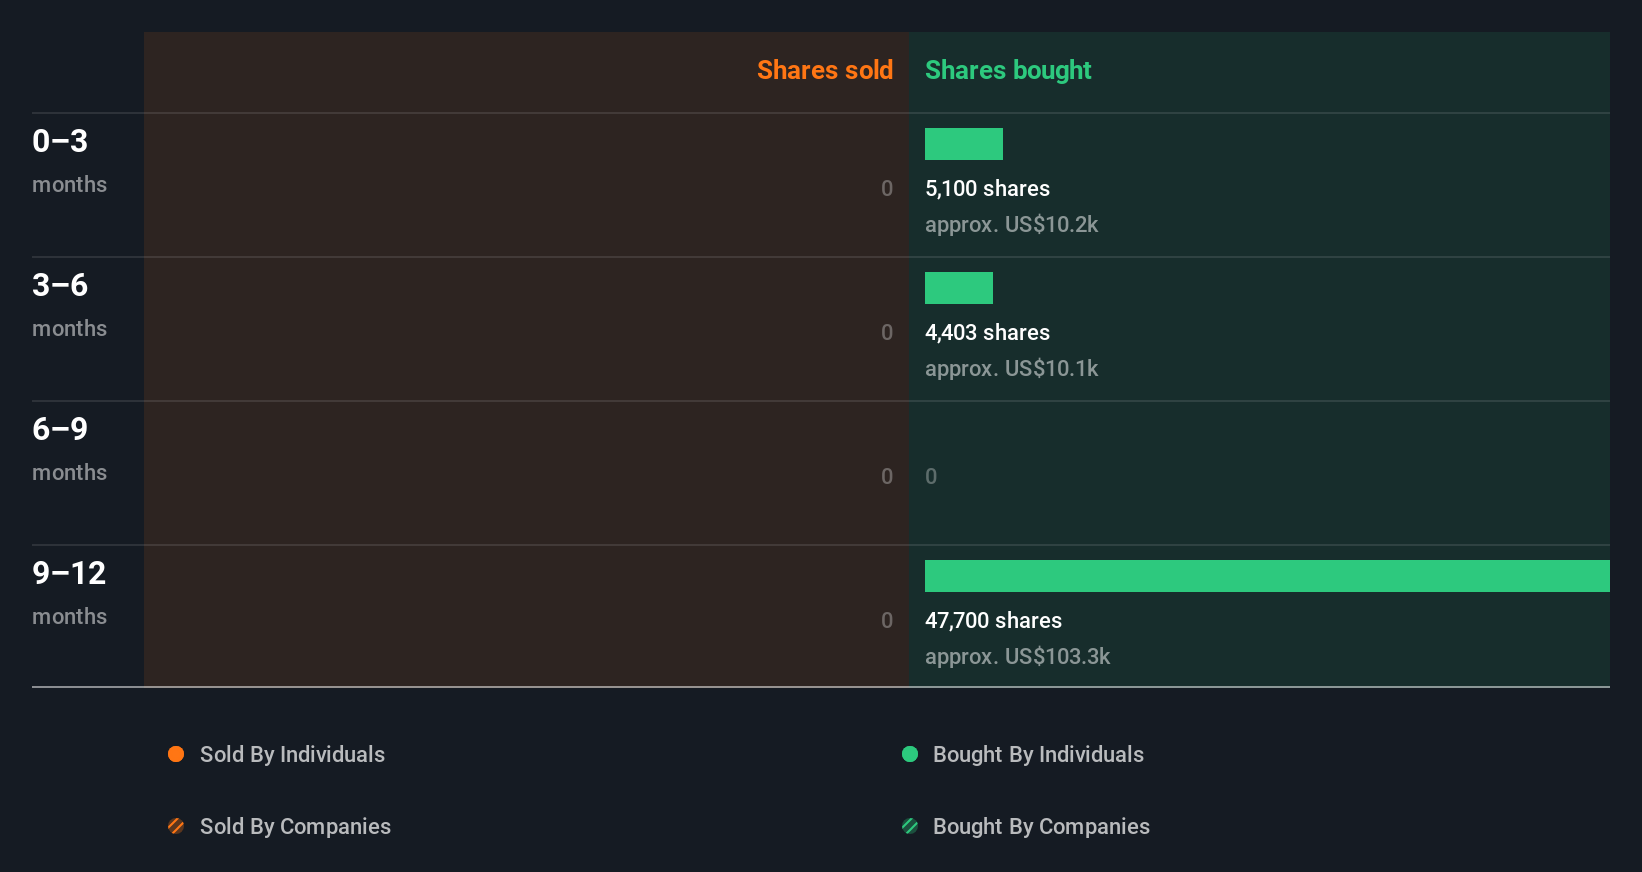Click the 0–3 months green bought bar
The image size is (1642, 872).
pos(964,144)
